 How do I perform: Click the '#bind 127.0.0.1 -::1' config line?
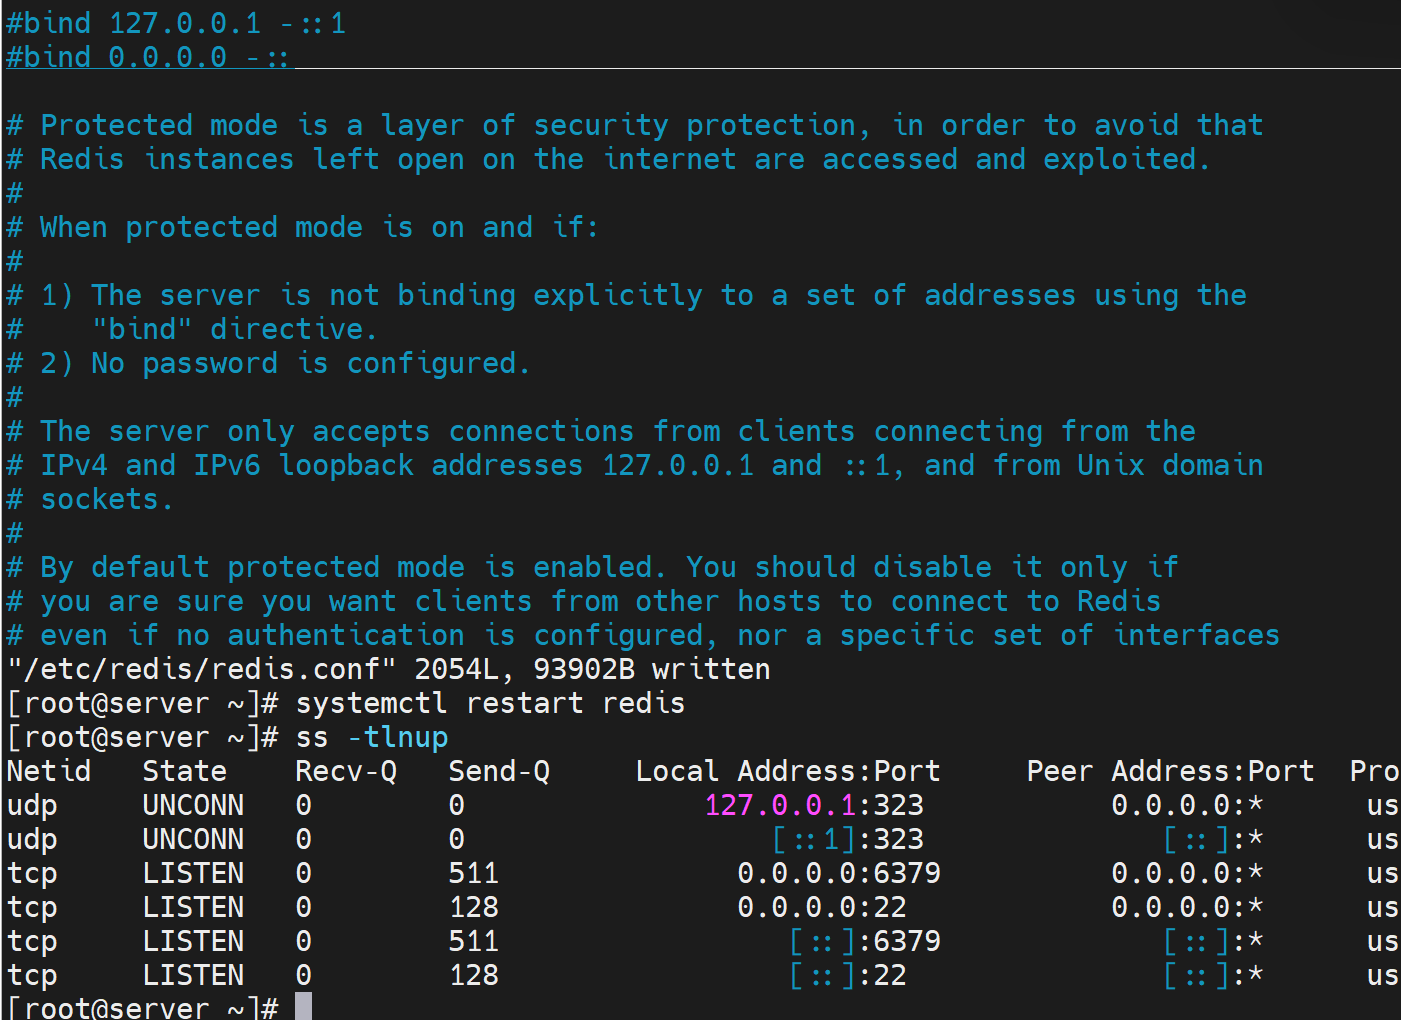tap(176, 23)
